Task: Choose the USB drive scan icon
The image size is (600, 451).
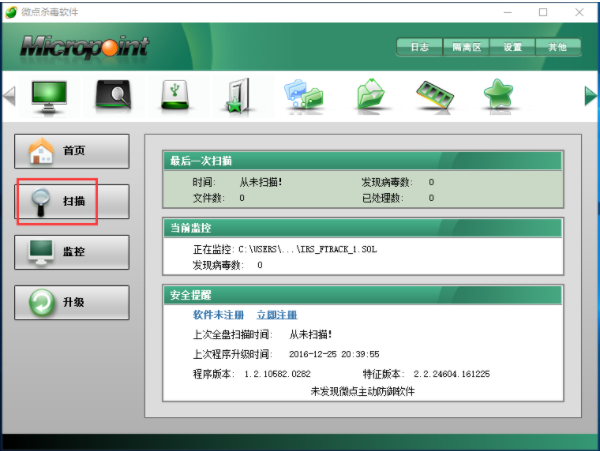Action: 175,94
